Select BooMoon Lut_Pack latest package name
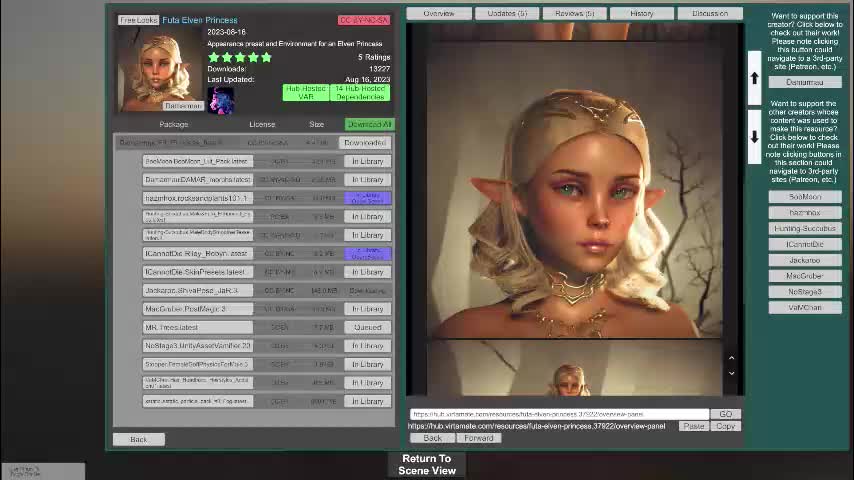854x480 pixels. click(x=198, y=161)
